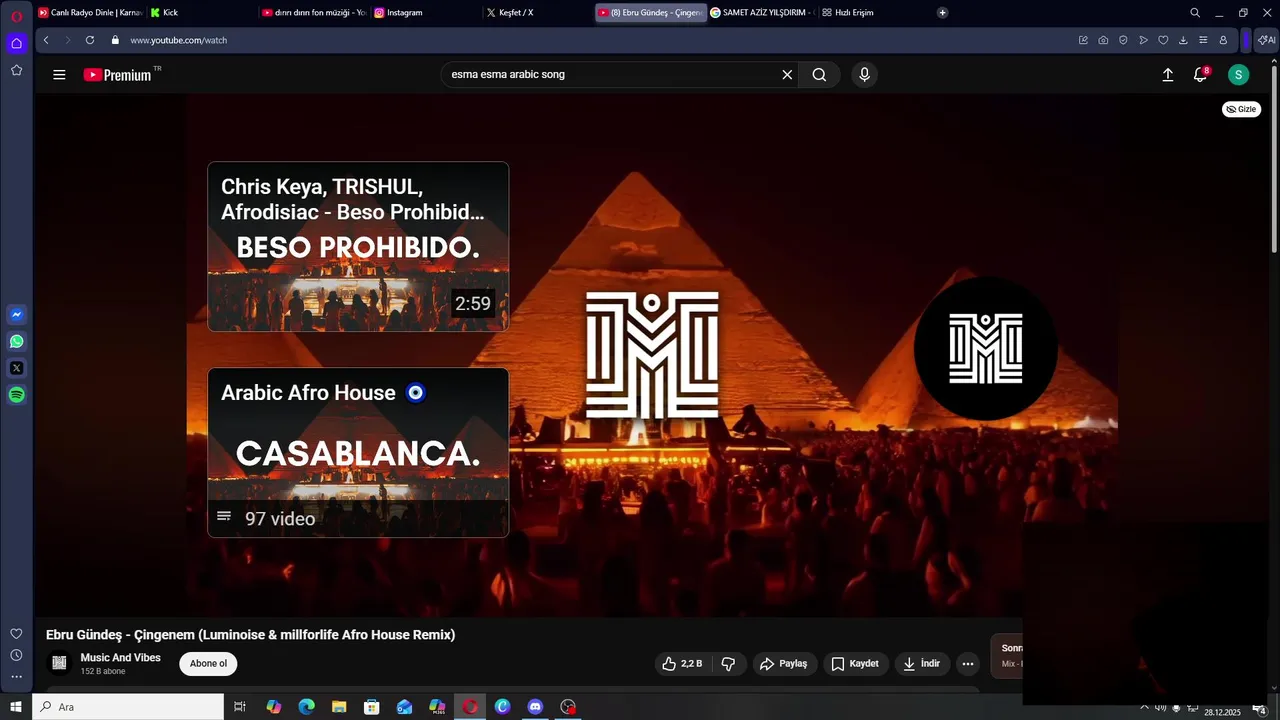The height and width of the screenshot is (720, 1280).
Task: Open Opera tab search magnifier
Action: tap(1195, 13)
